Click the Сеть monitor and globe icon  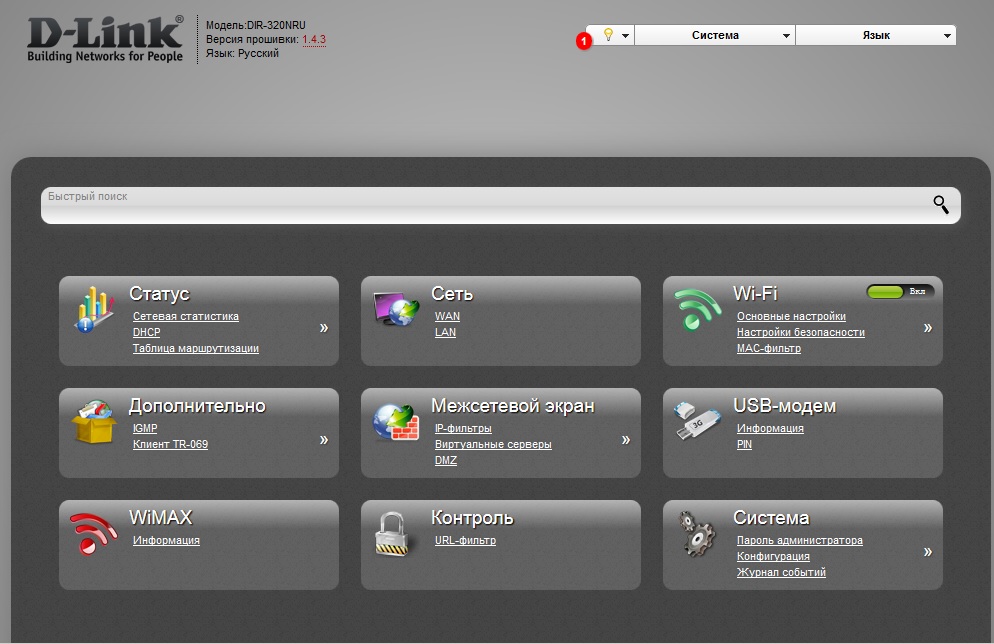(x=396, y=309)
